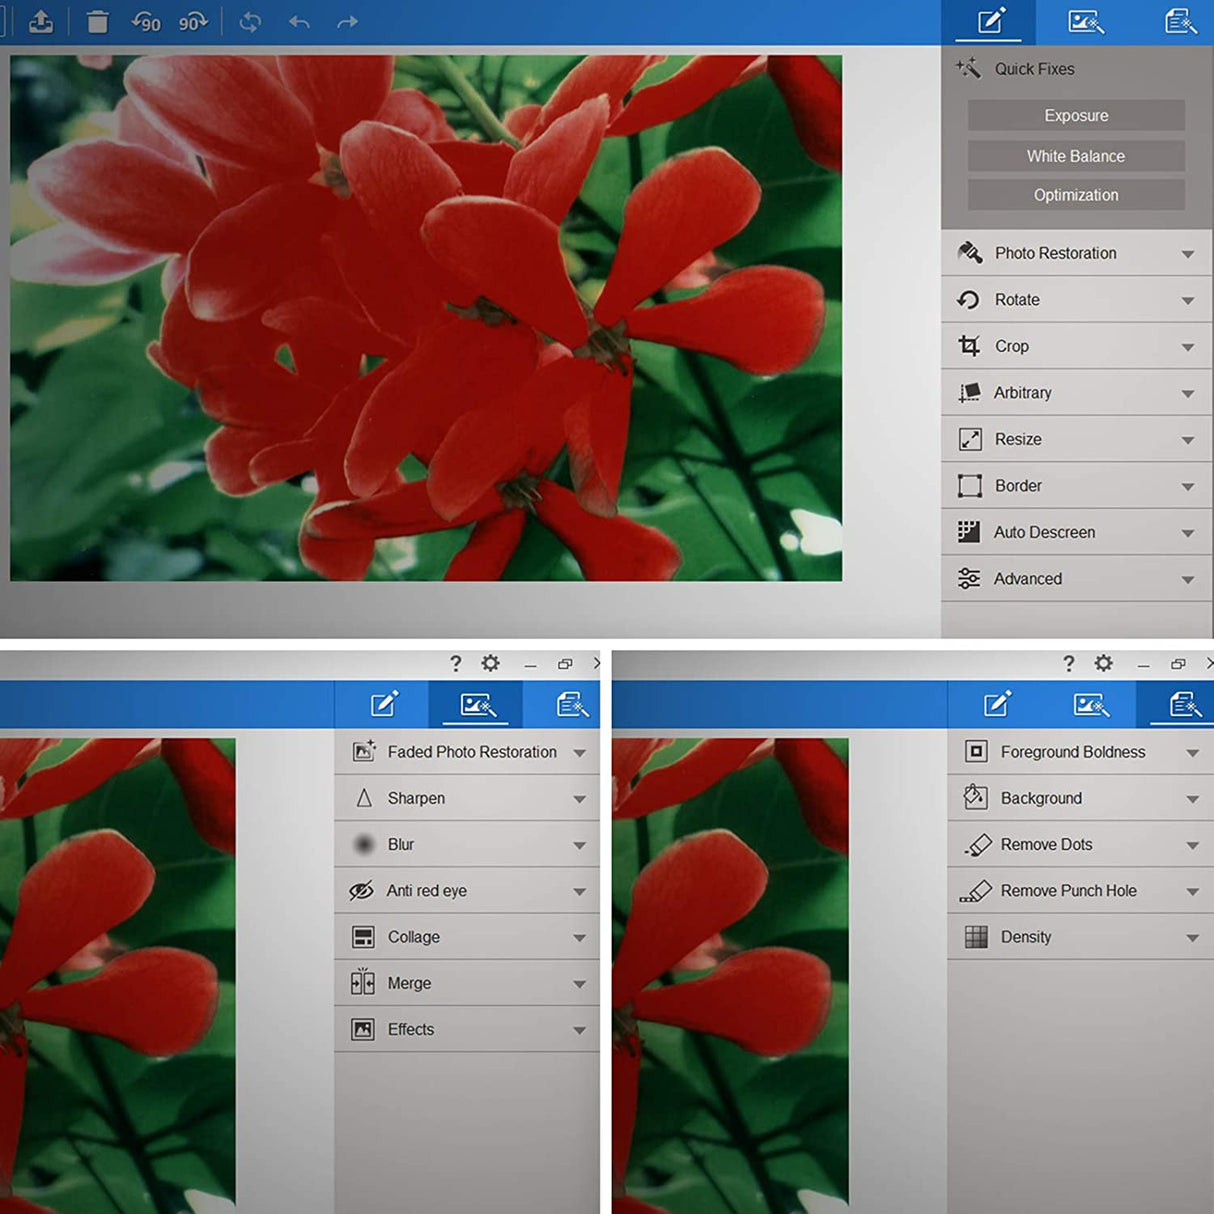Click the circular refresh arrows icon
The height and width of the screenshot is (1214, 1214).
(x=250, y=21)
